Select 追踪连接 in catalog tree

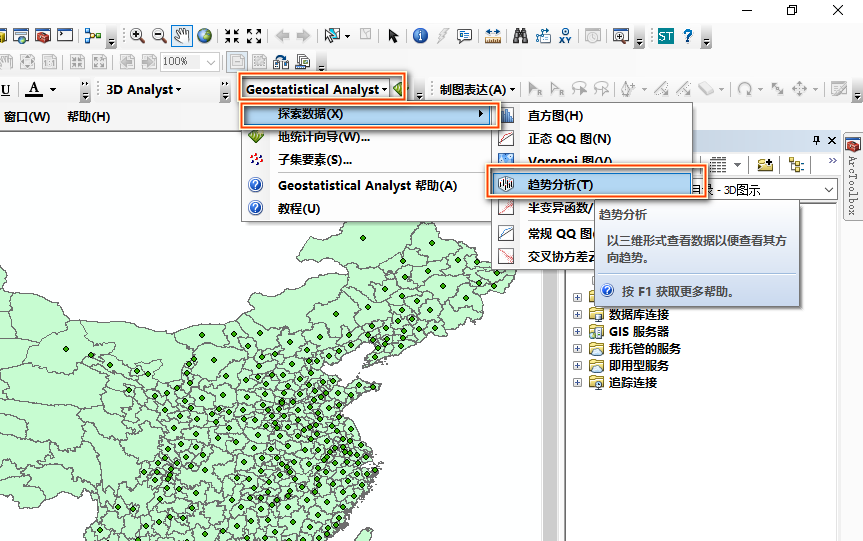coord(632,382)
